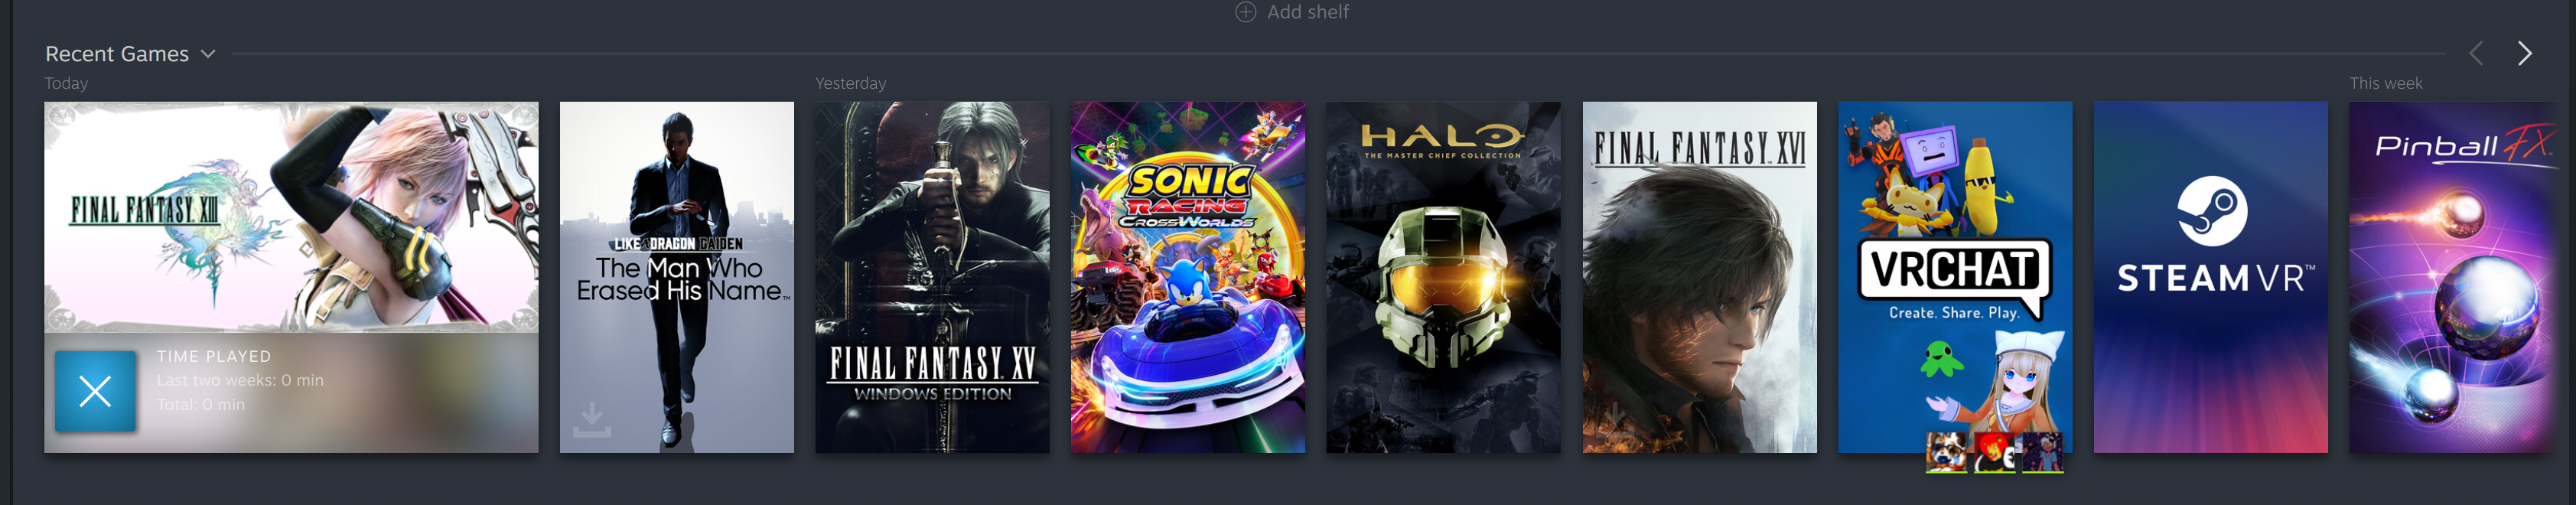The width and height of the screenshot is (2576, 505).
Task: Go to the next page of recent games with the right arrow
Action: tap(2524, 53)
